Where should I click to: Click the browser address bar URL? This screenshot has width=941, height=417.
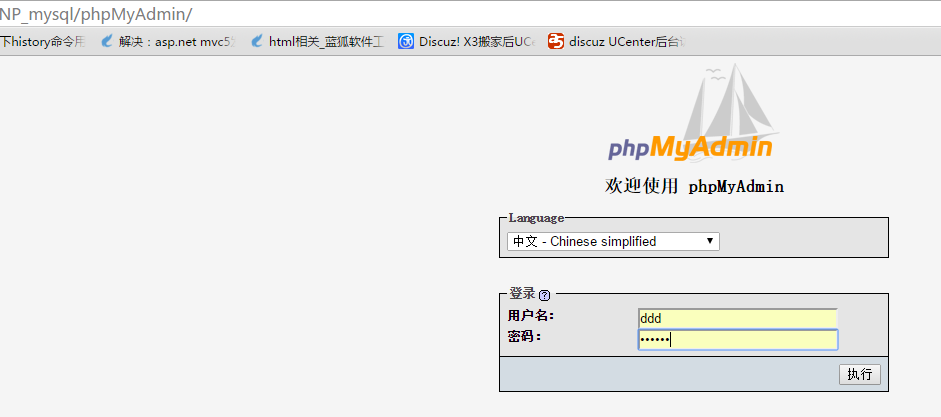click(96, 14)
